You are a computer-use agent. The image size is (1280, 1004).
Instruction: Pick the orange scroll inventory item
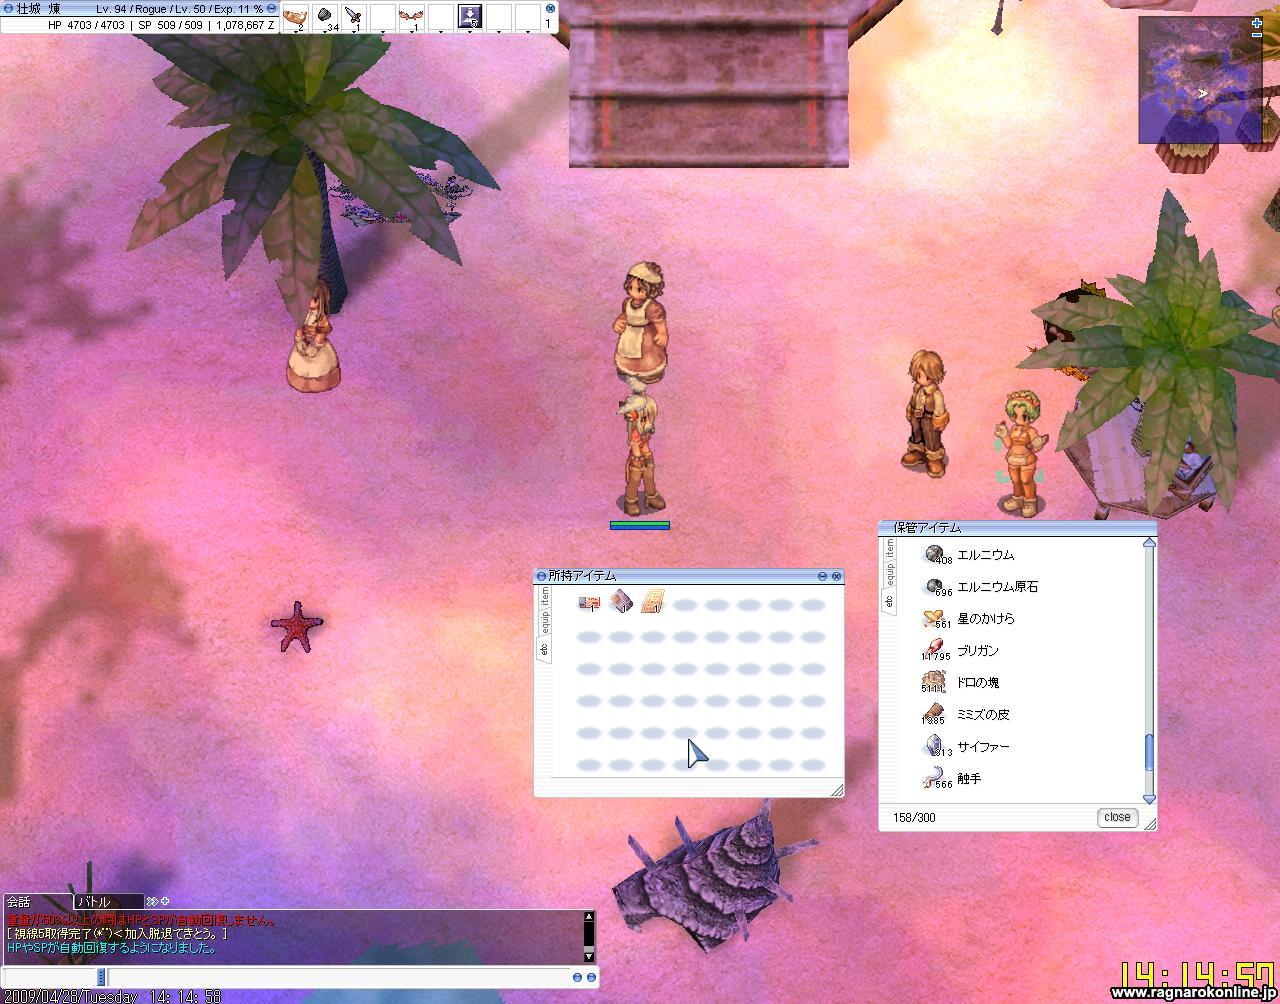coord(652,601)
